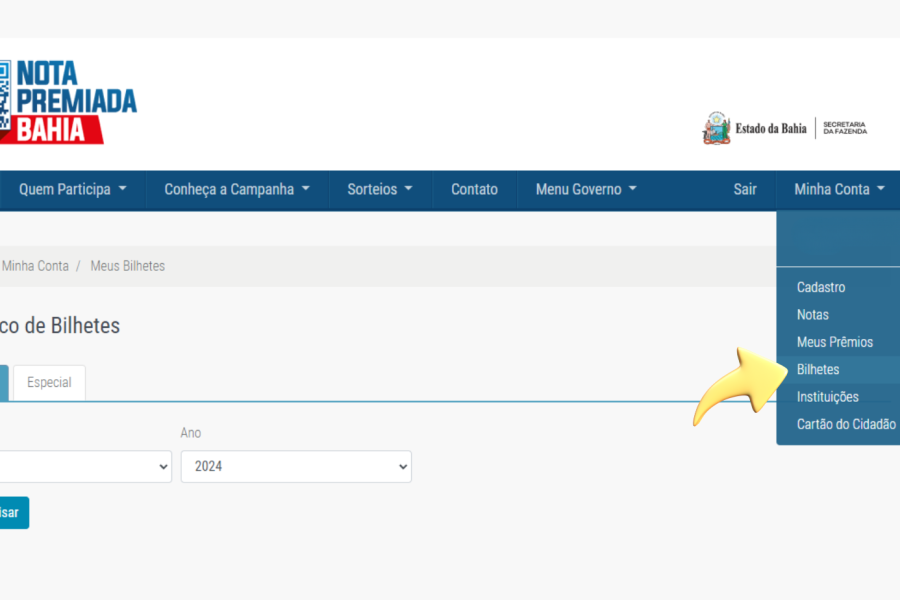Expand the Quem Participa menu
This screenshot has width=900, height=600.
click(x=72, y=189)
